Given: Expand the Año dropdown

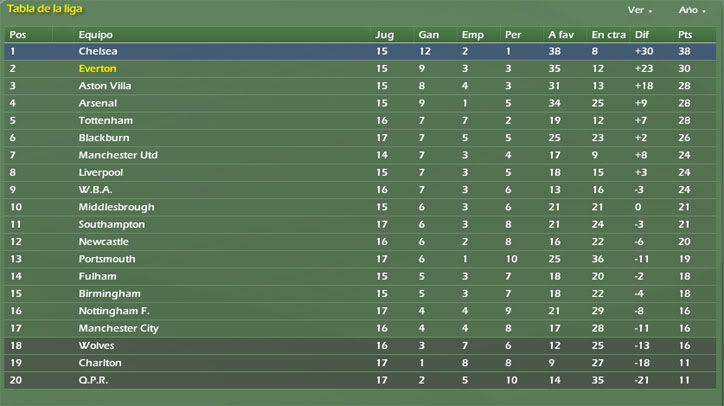Looking at the screenshot, I should pos(691,10).
